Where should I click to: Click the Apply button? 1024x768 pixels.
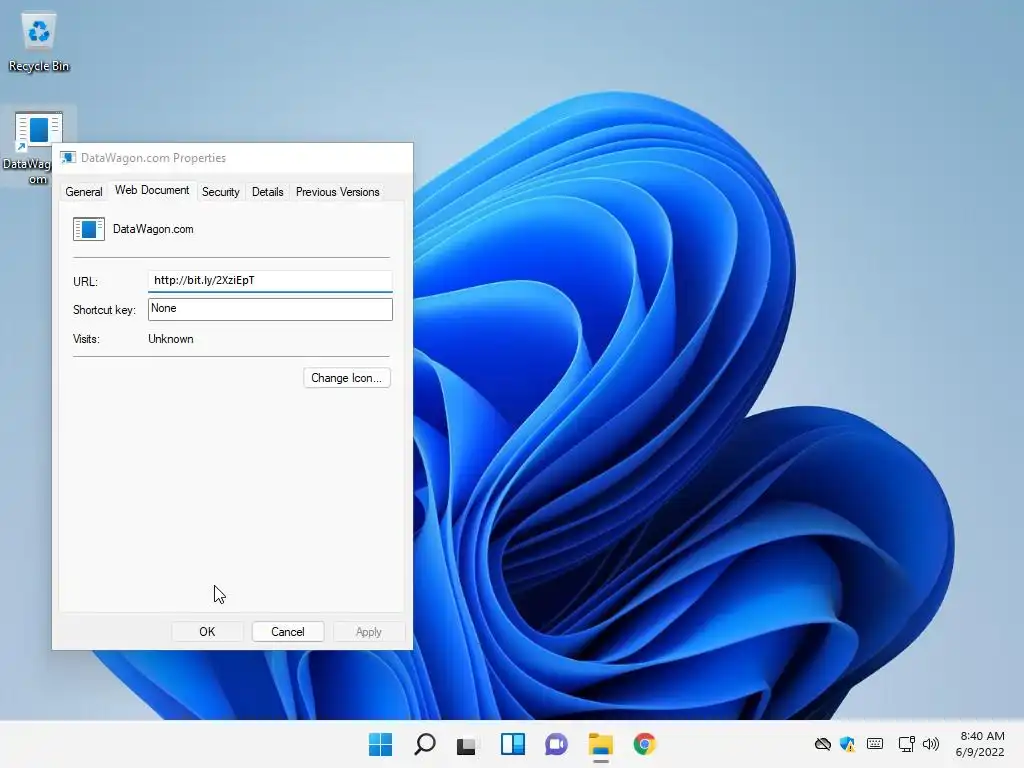(369, 632)
